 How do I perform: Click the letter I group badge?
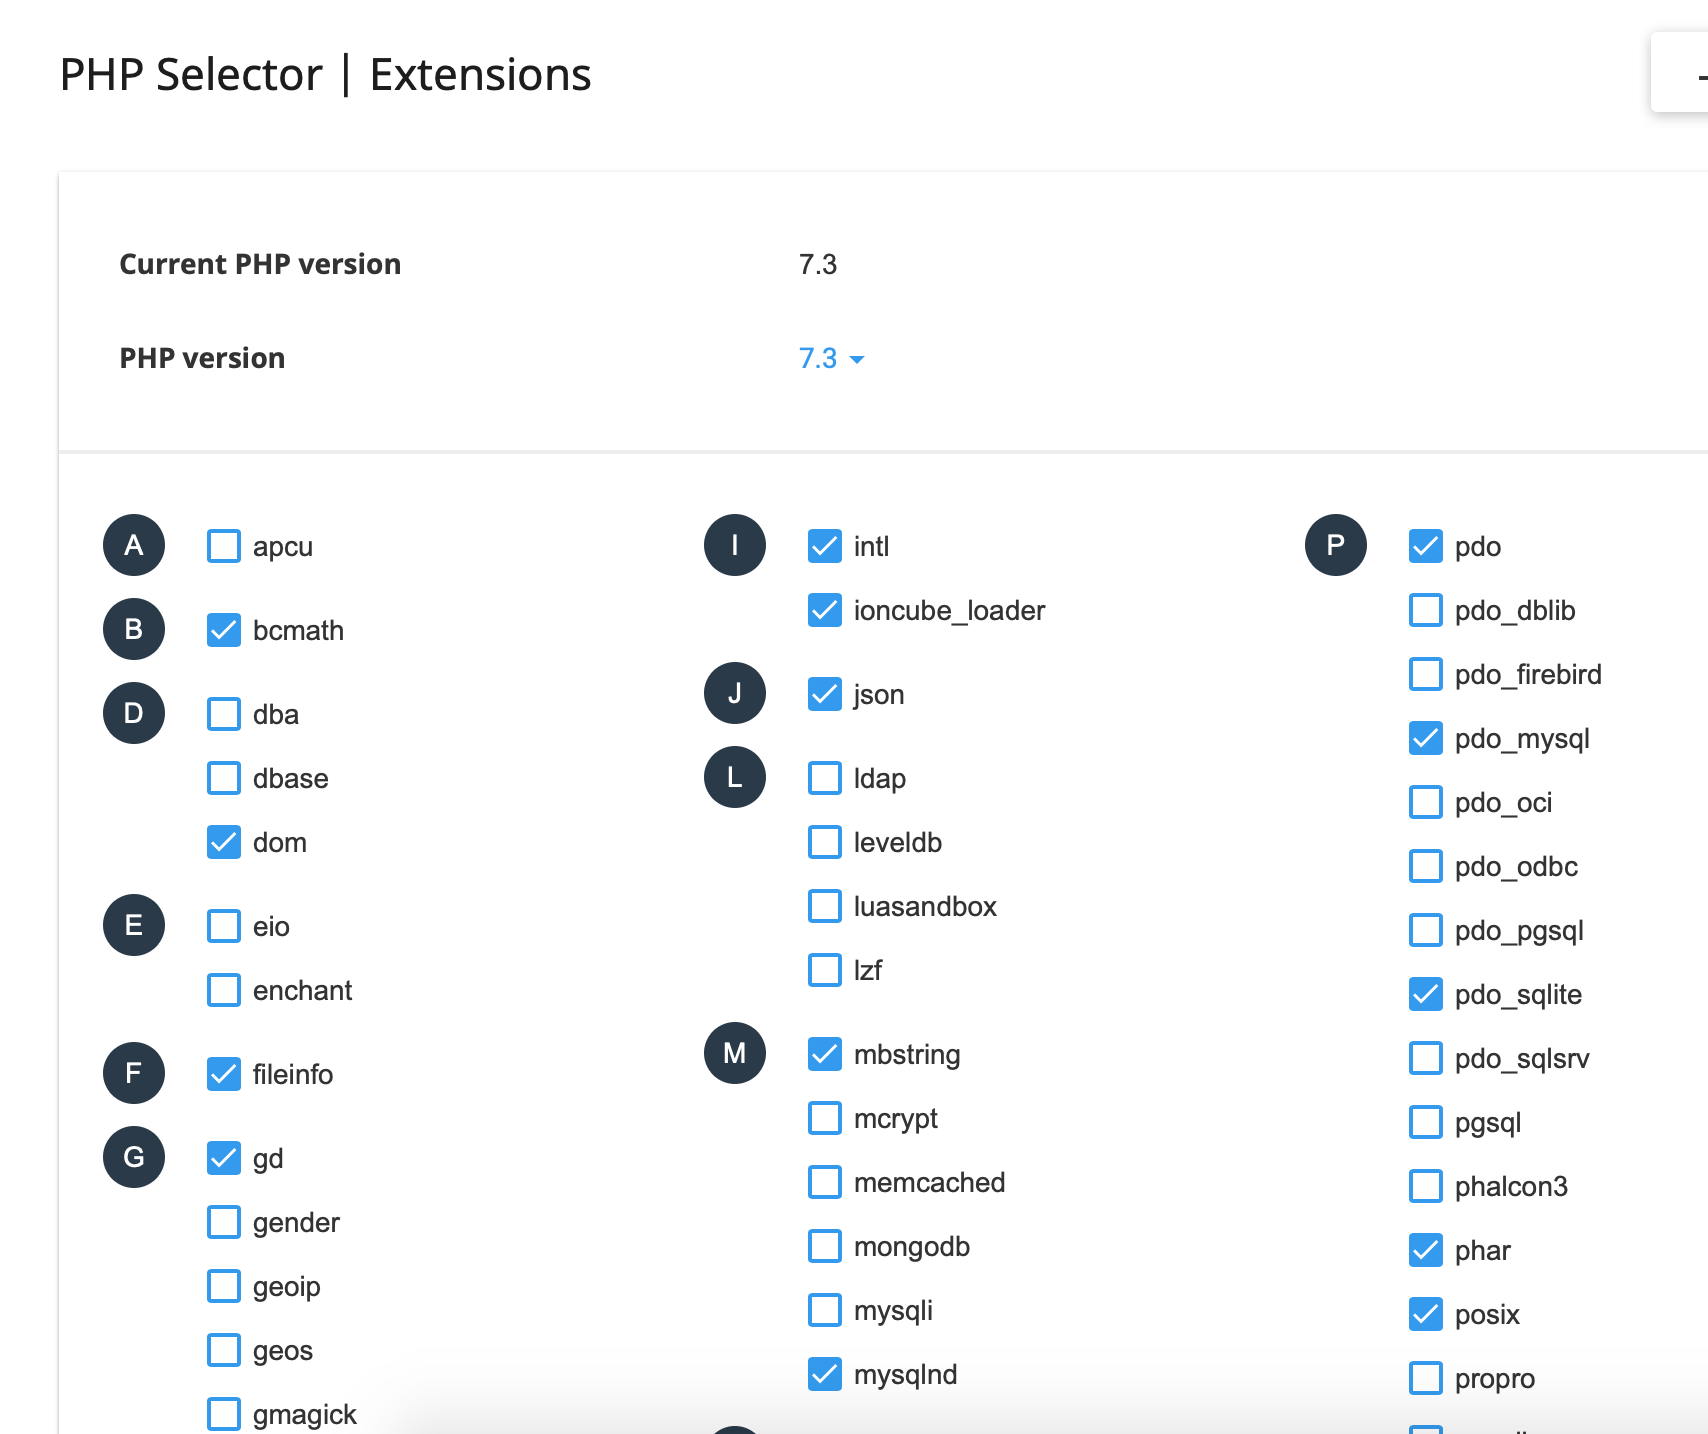735,545
